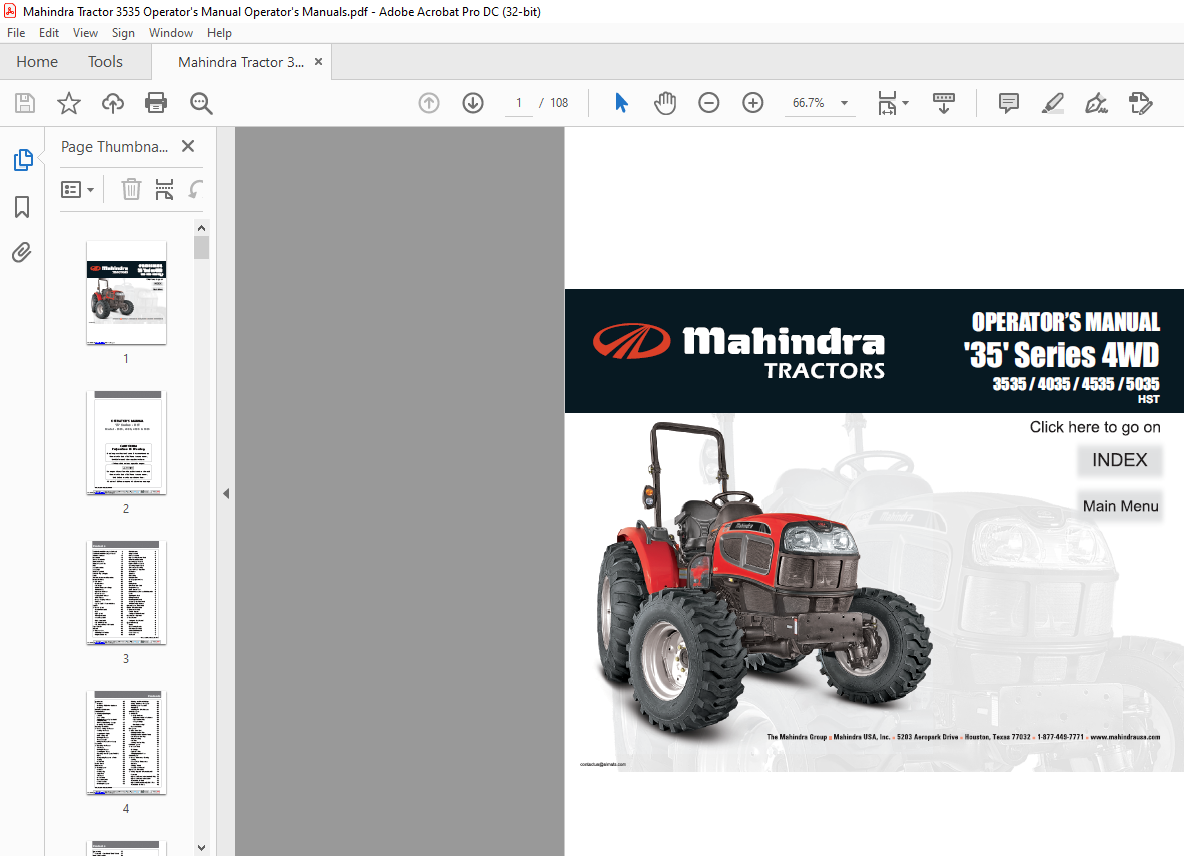Close the Mahindra Tractor document tab

(319, 62)
